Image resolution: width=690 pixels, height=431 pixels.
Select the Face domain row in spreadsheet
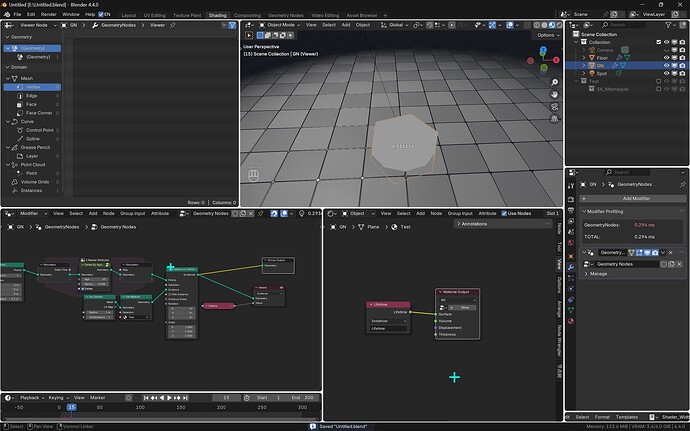point(33,104)
